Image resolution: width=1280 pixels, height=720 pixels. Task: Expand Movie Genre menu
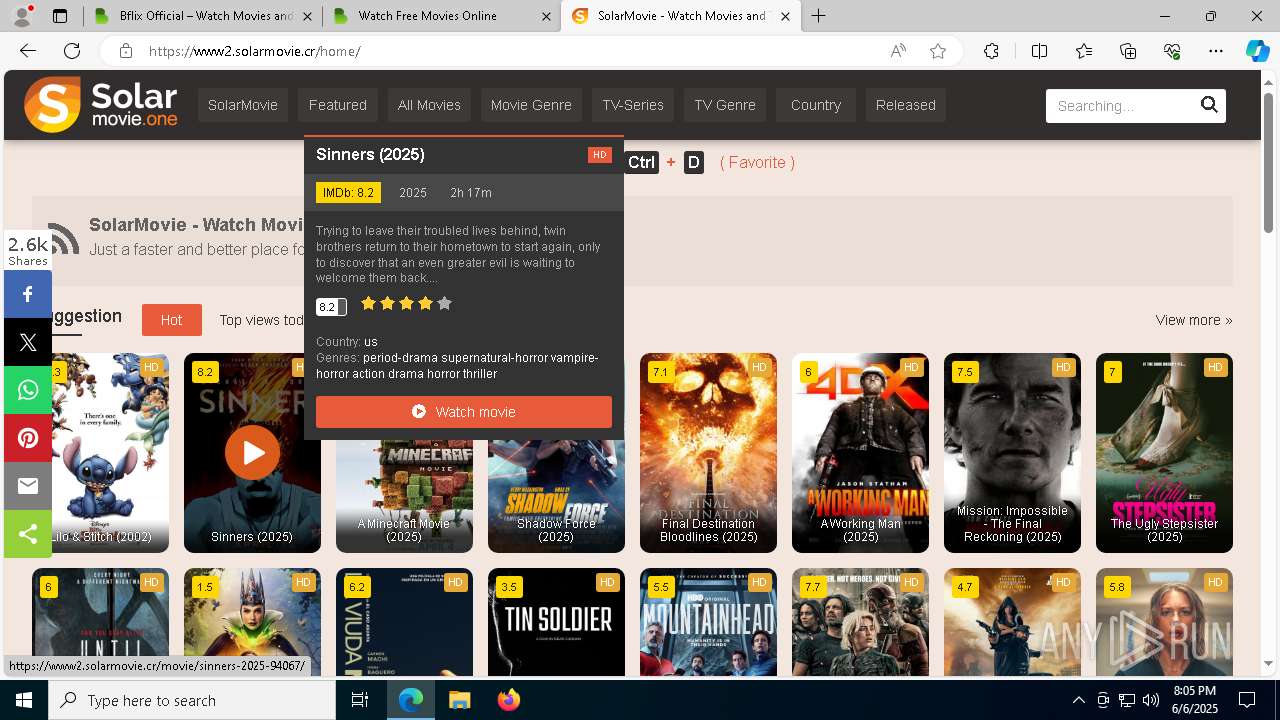coord(531,105)
